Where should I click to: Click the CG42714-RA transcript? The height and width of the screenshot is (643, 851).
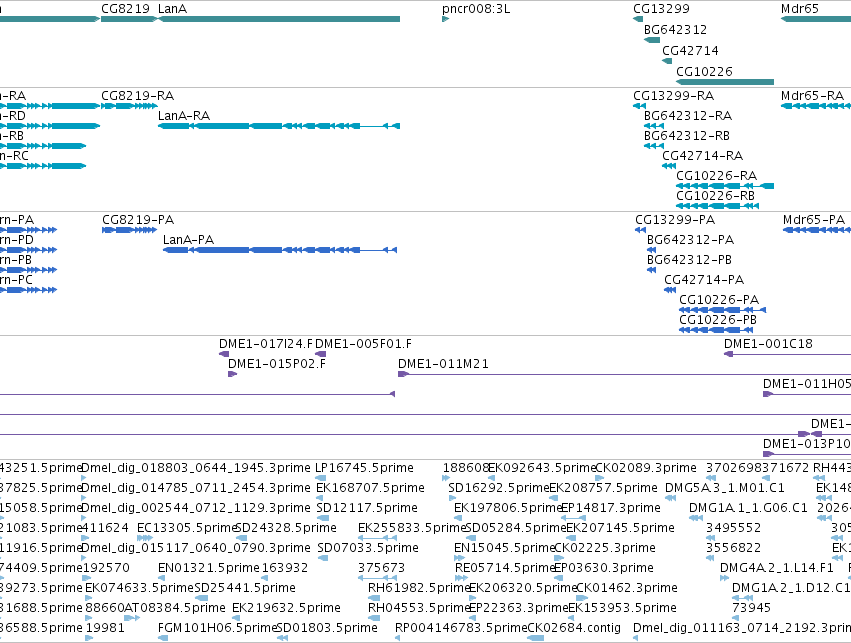point(669,166)
